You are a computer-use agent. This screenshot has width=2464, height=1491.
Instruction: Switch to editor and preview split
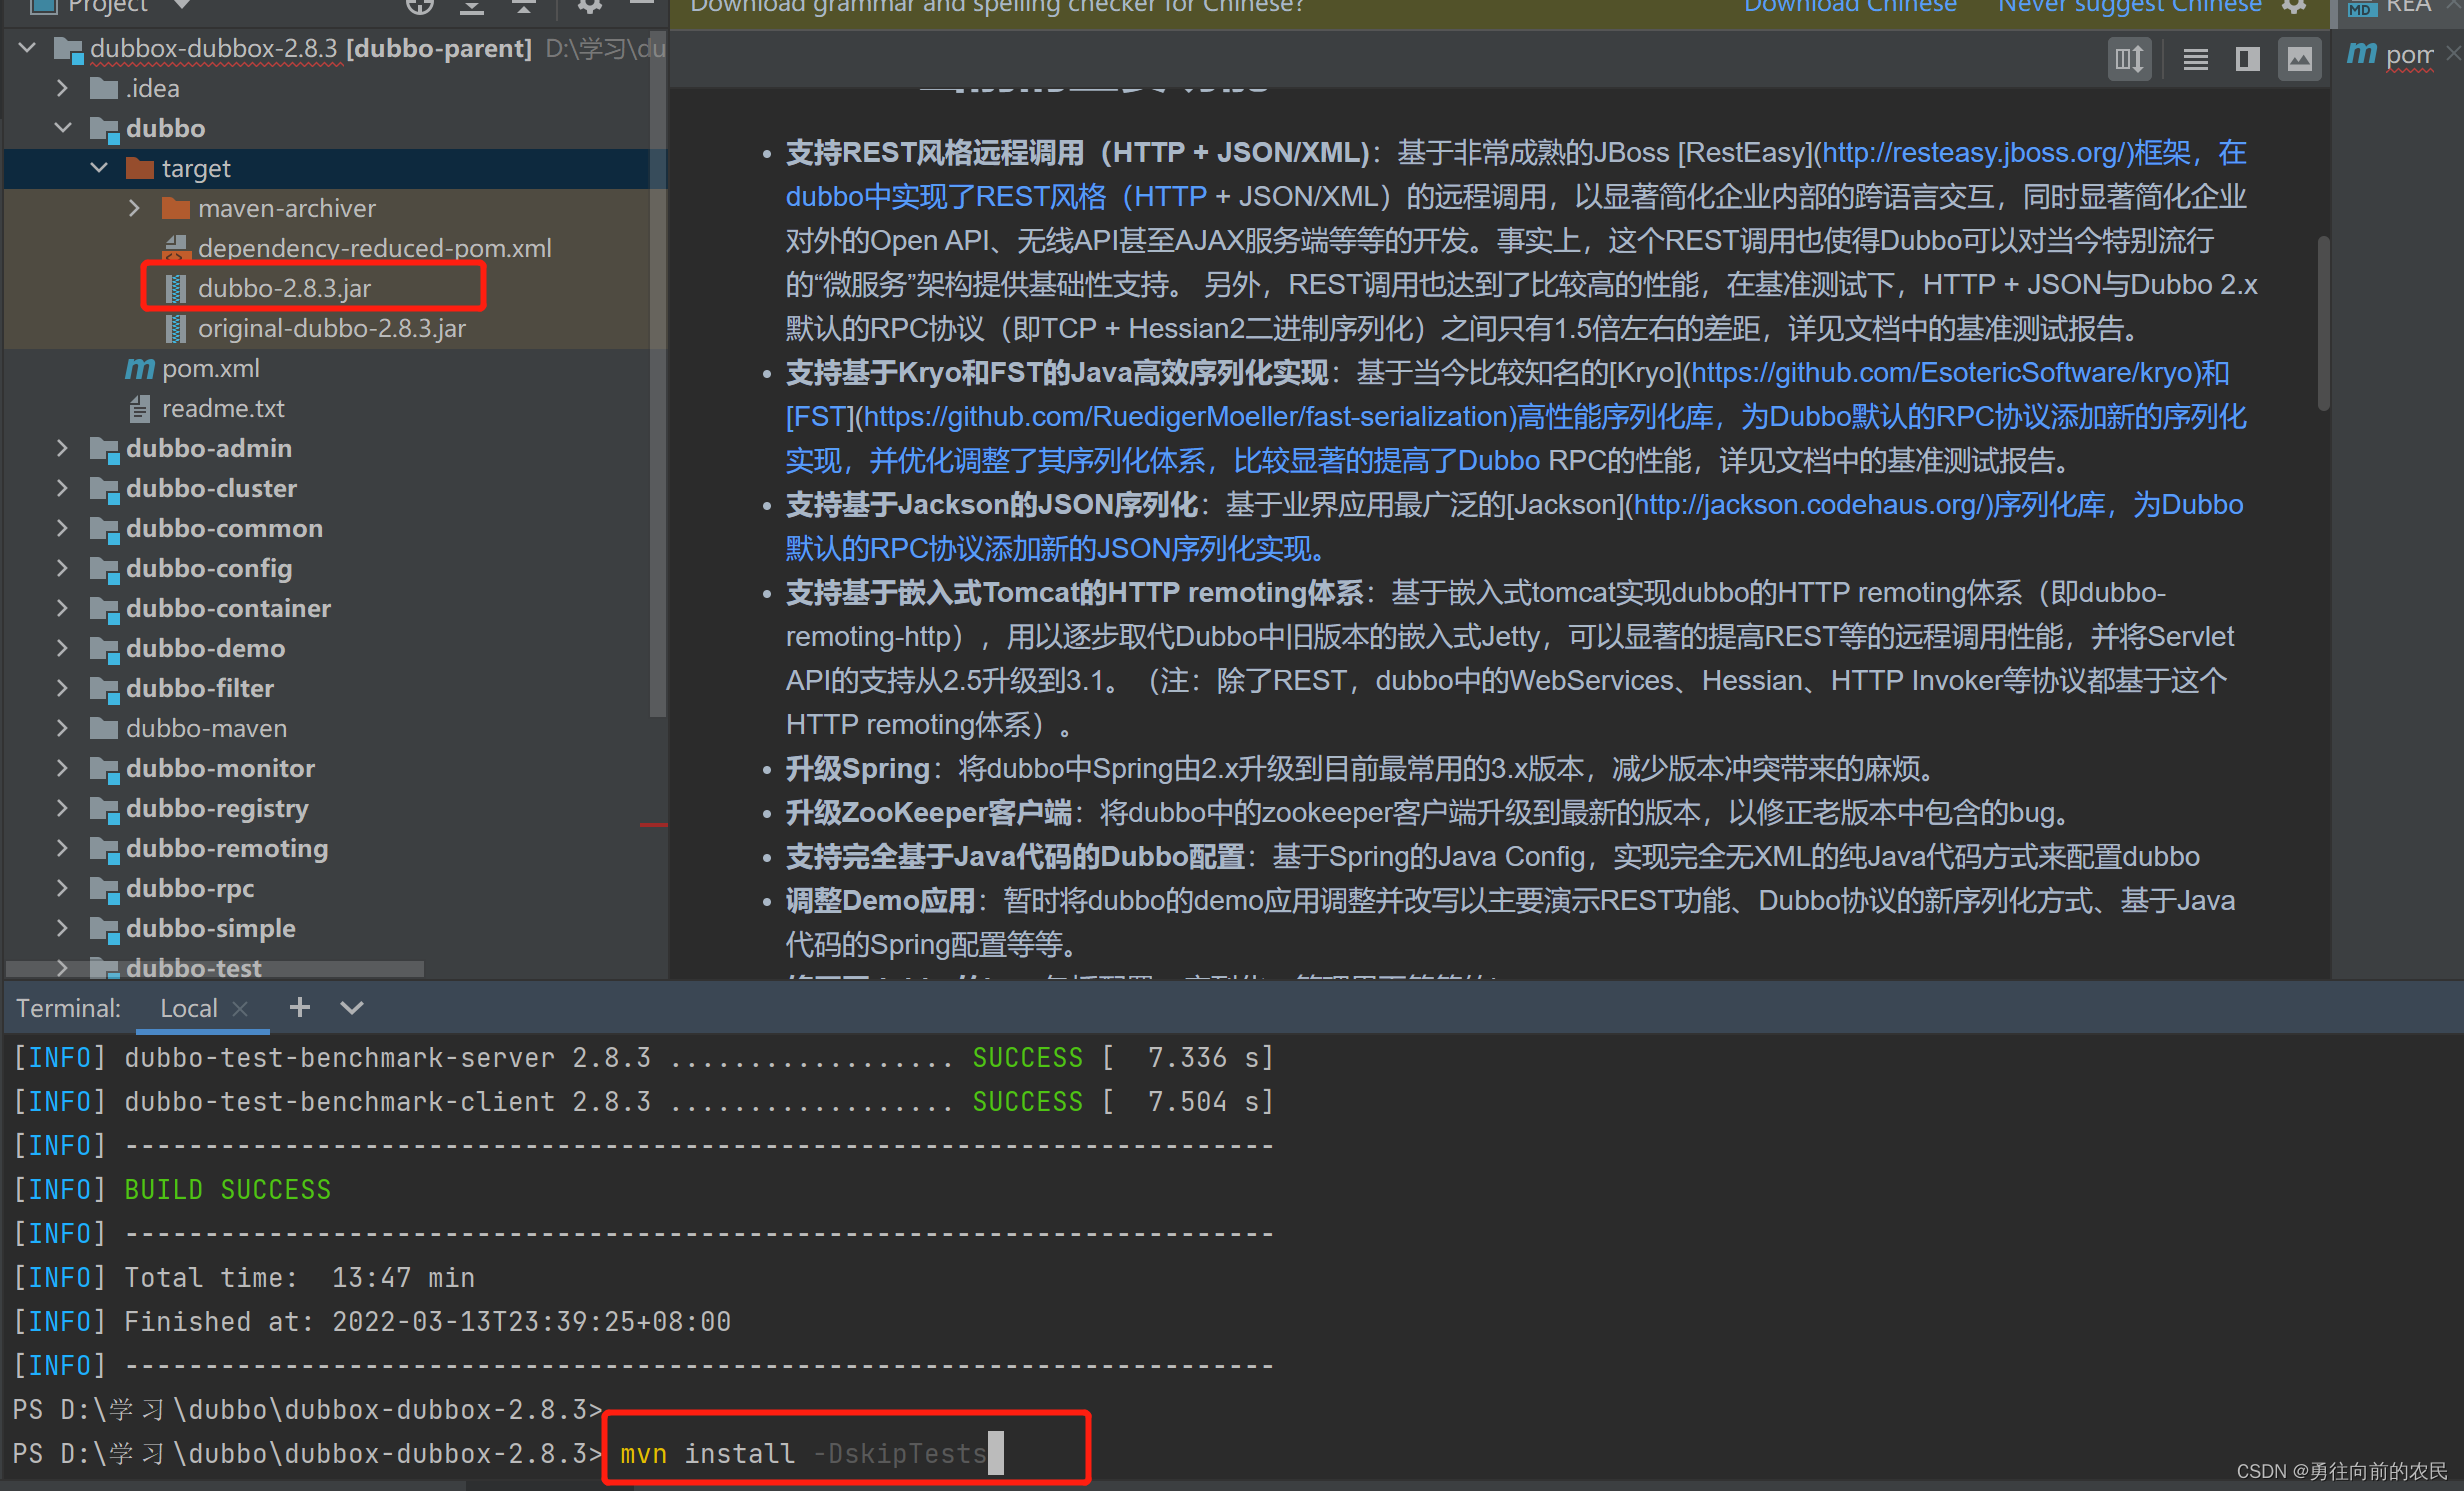2247,59
